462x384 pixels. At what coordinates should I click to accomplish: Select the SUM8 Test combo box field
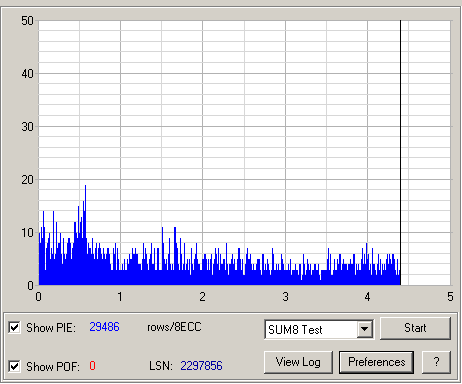coord(319,329)
